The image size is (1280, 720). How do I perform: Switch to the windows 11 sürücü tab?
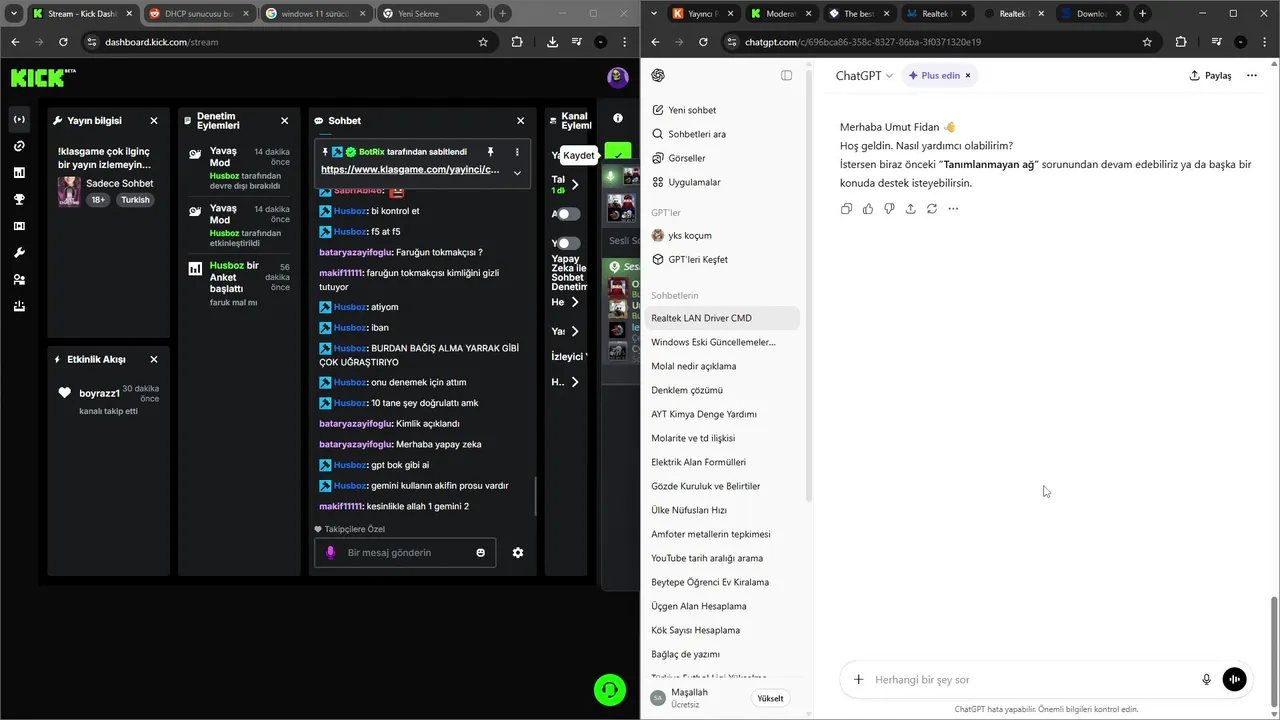coord(315,14)
